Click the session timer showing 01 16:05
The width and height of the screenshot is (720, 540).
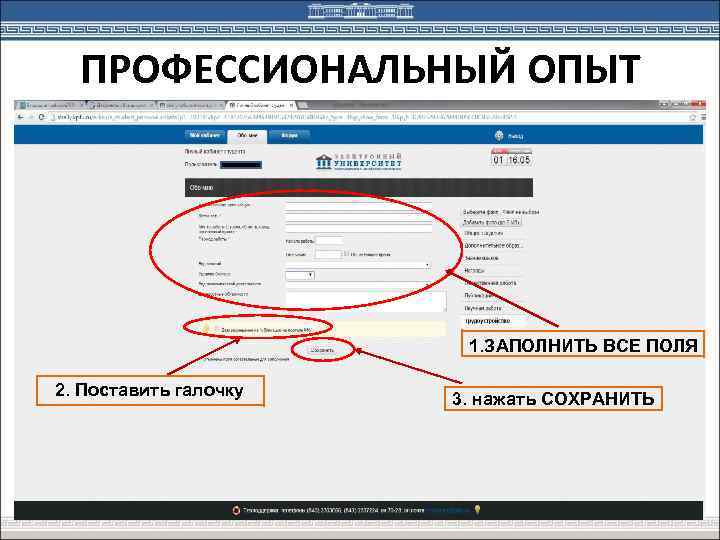(512, 158)
